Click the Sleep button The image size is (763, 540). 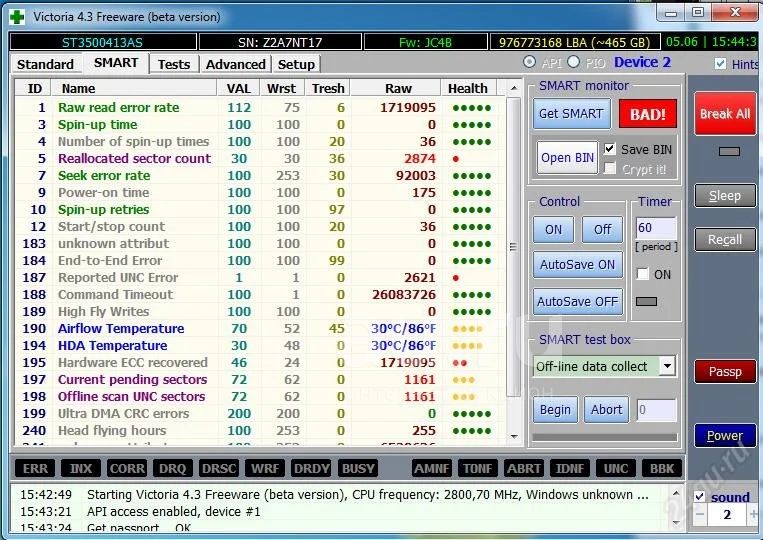(725, 196)
